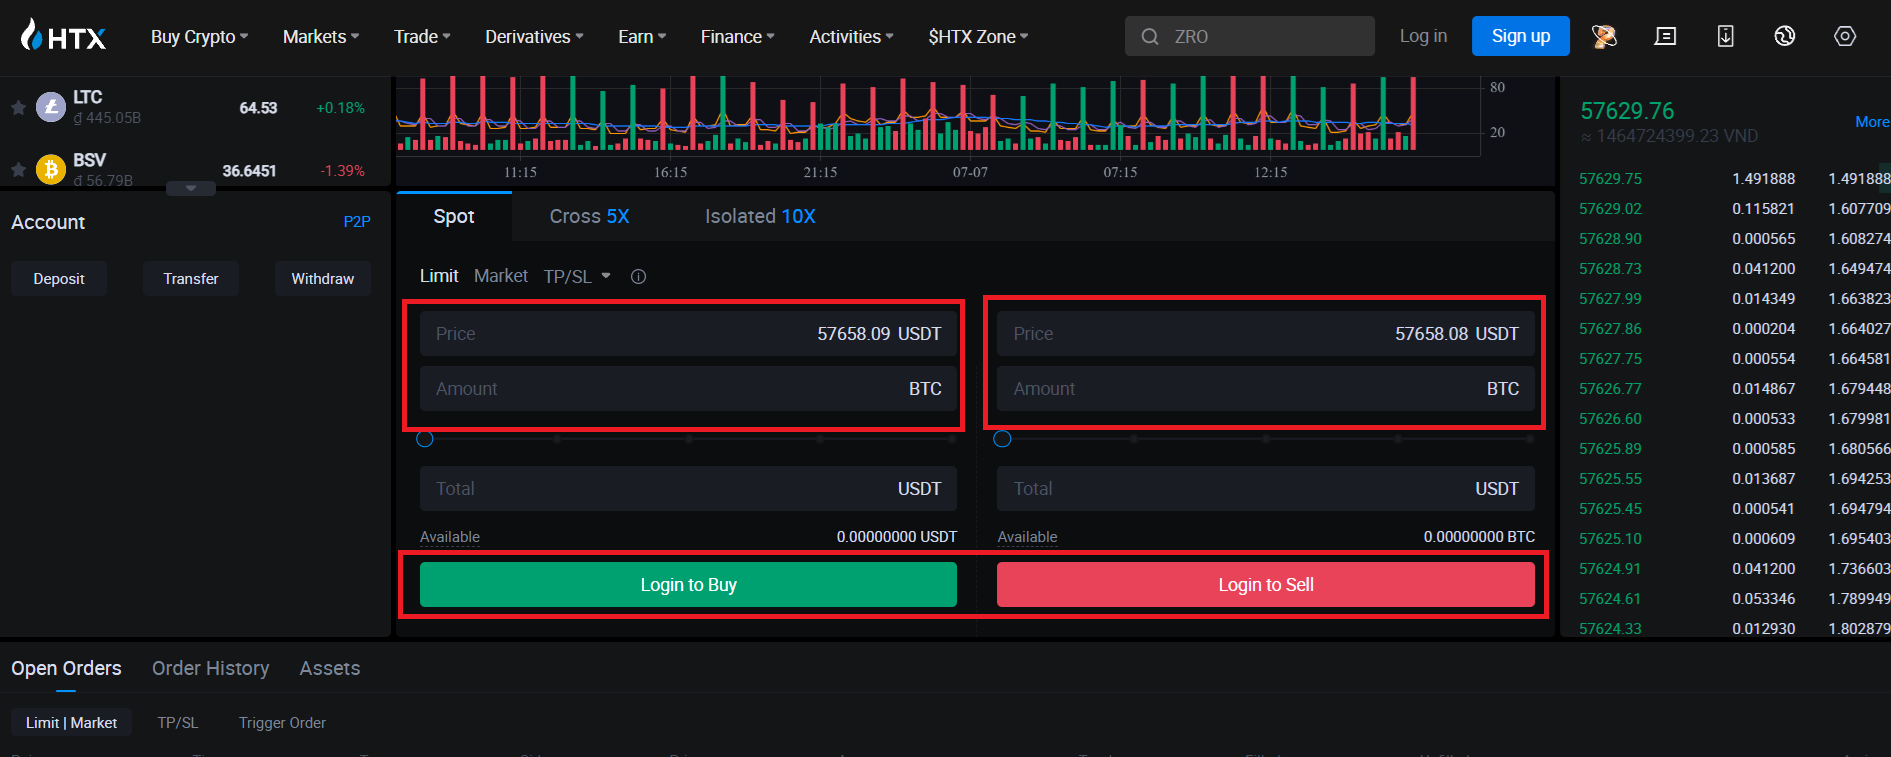
Task: Click the sell Total USDT field
Action: pos(1266,488)
